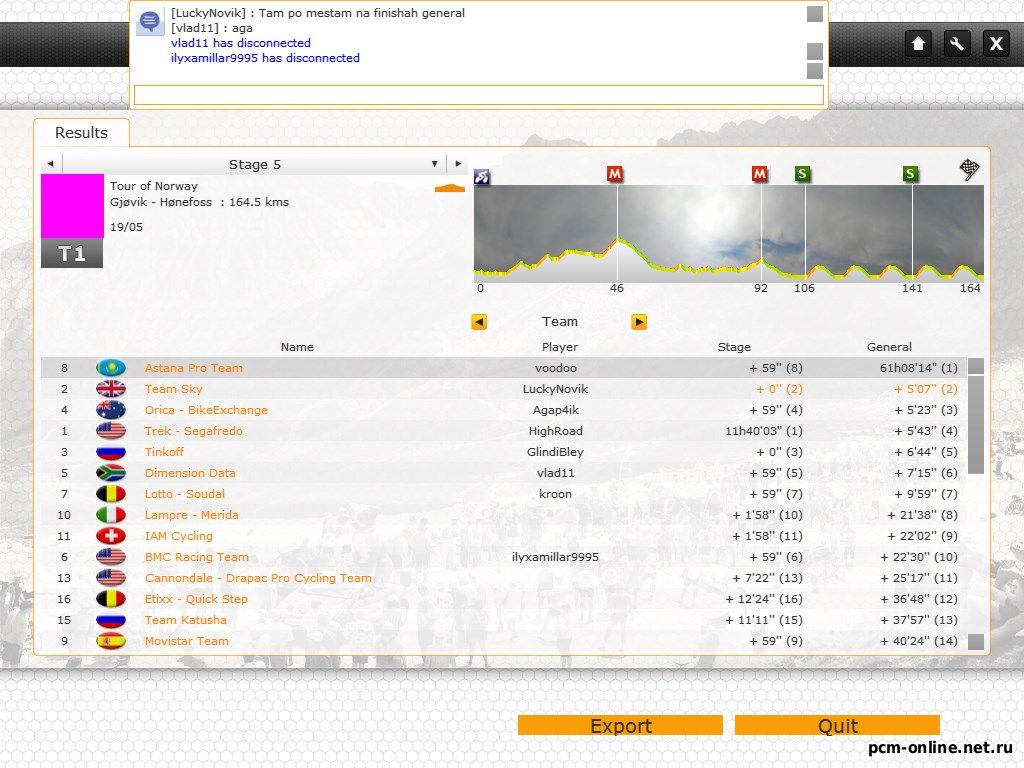The height and width of the screenshot is (768, 1024).
Task: Click the mountain marker at km 92
Action: coord(759,174)
